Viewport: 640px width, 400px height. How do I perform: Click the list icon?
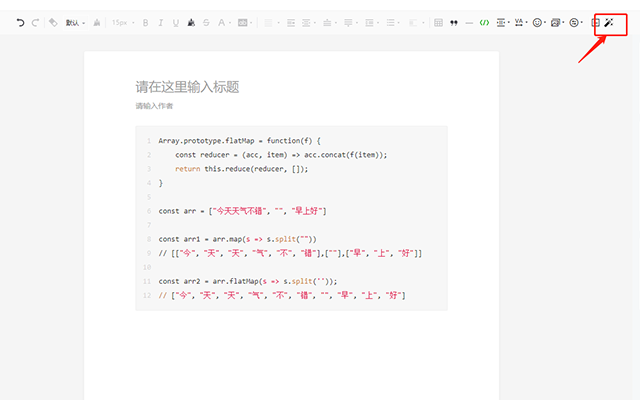(391, 23)
